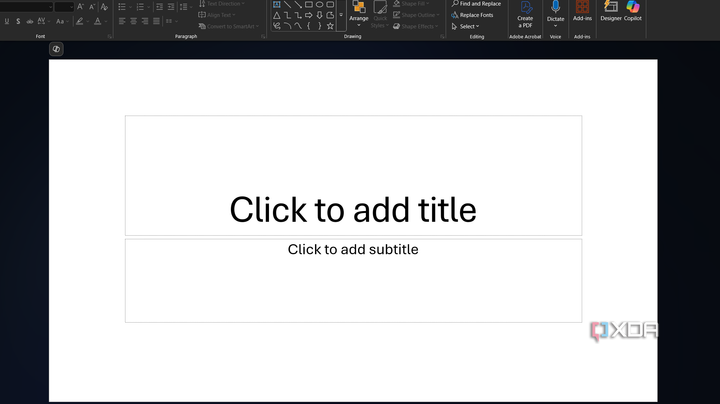720x404 pixels.
Task: Toggle text shadow formatting
Action: click(18, 21)
